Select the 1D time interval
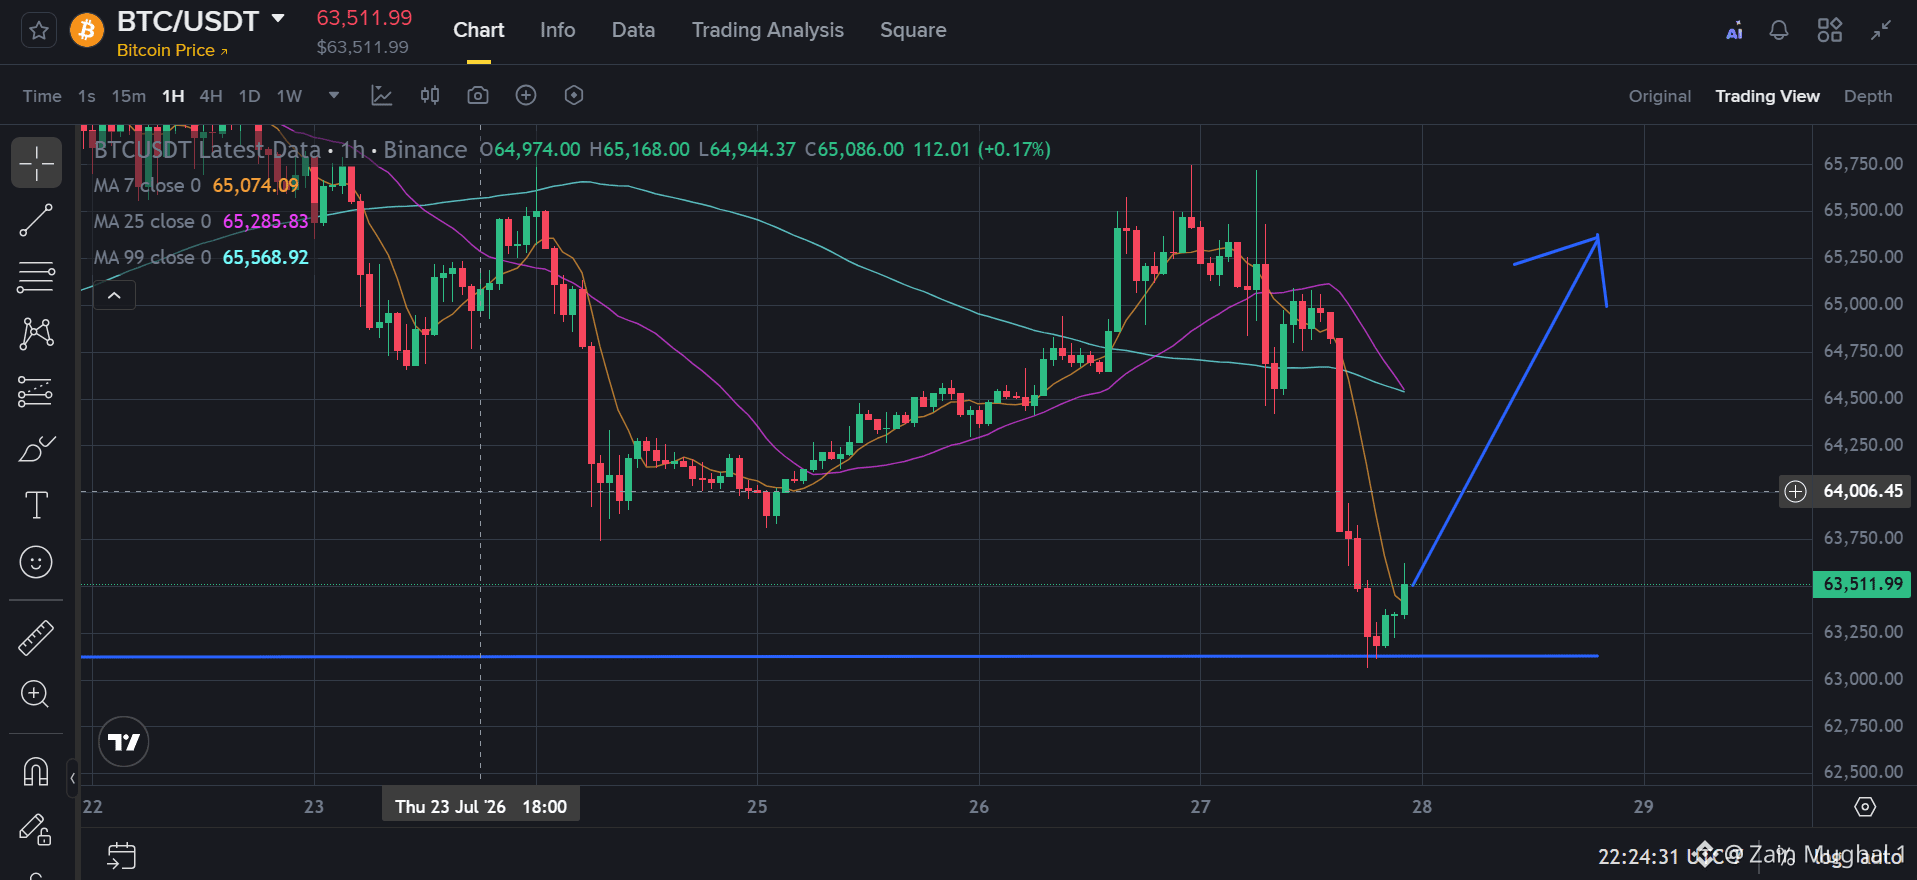1917x880 pixels. [249, 96]
